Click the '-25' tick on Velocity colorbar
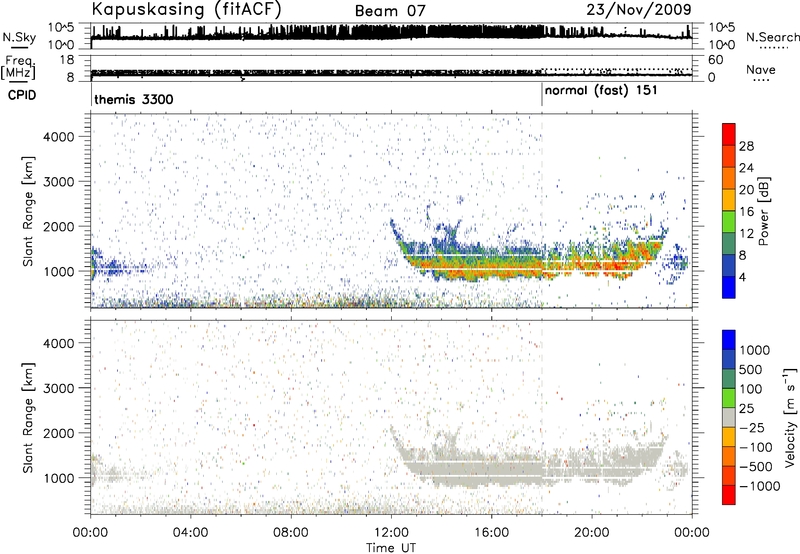800x554 pixels. [x=752, y=428]
